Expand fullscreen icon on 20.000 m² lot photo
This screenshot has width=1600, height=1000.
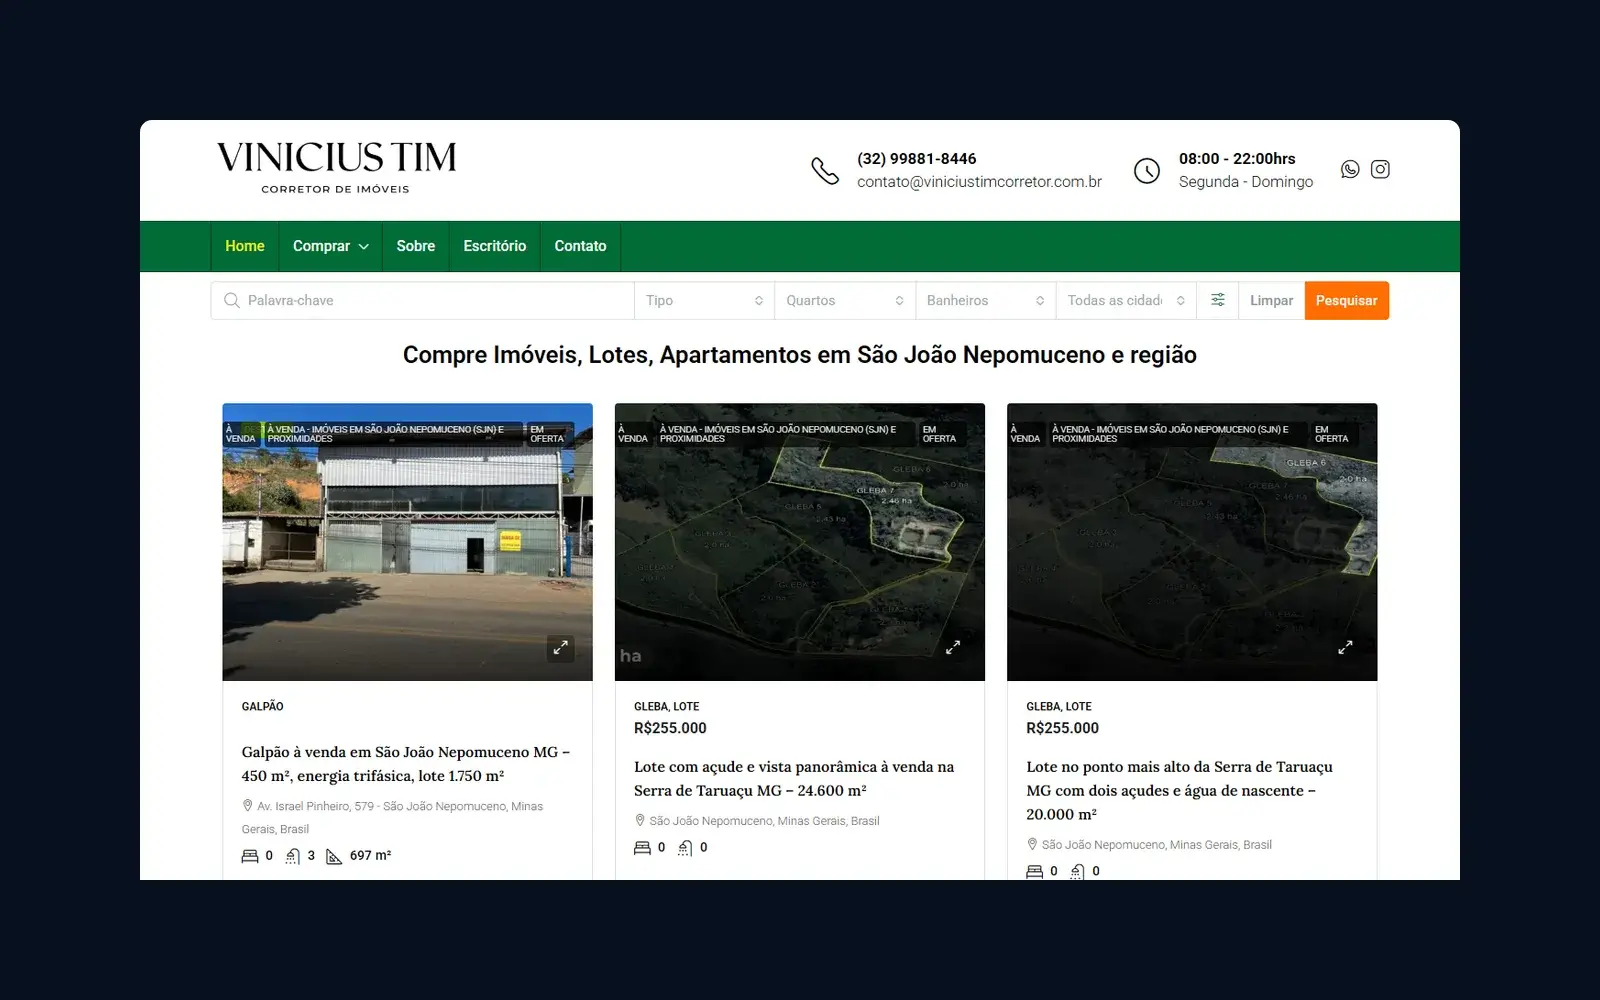(1345, 647)
